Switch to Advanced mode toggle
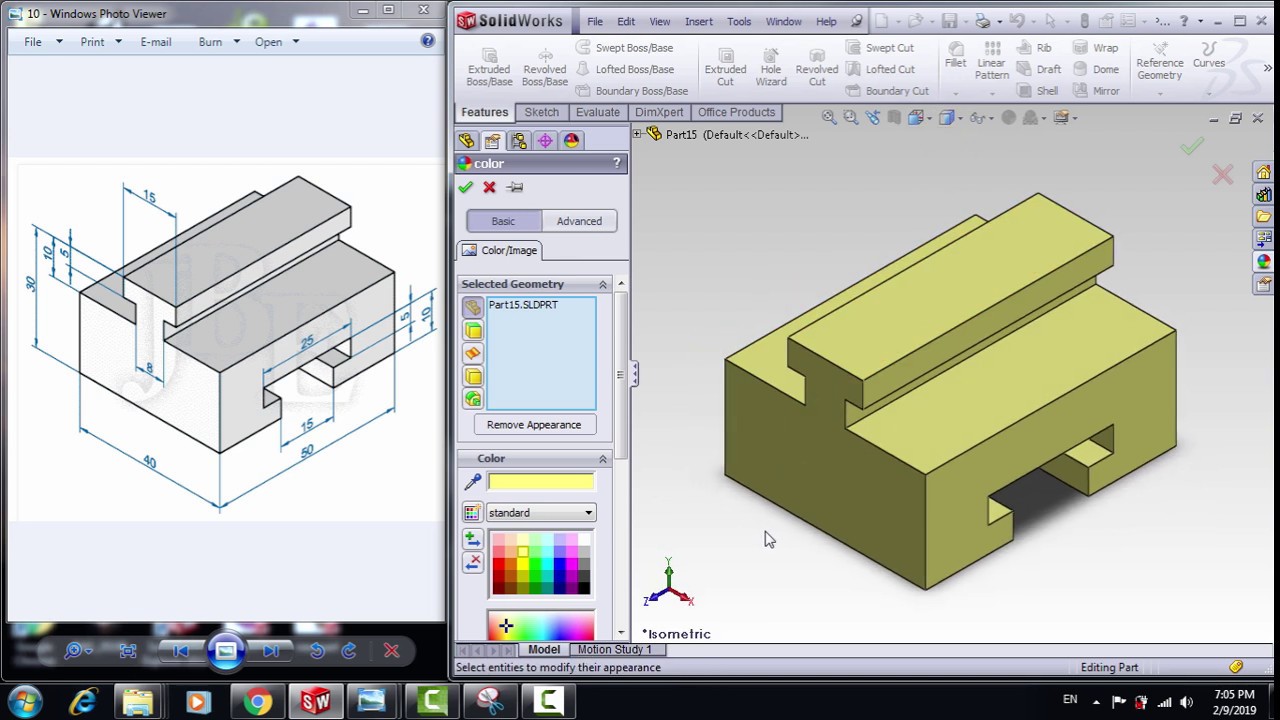This screenshot has width=1280, height=720. coord(579,221)
